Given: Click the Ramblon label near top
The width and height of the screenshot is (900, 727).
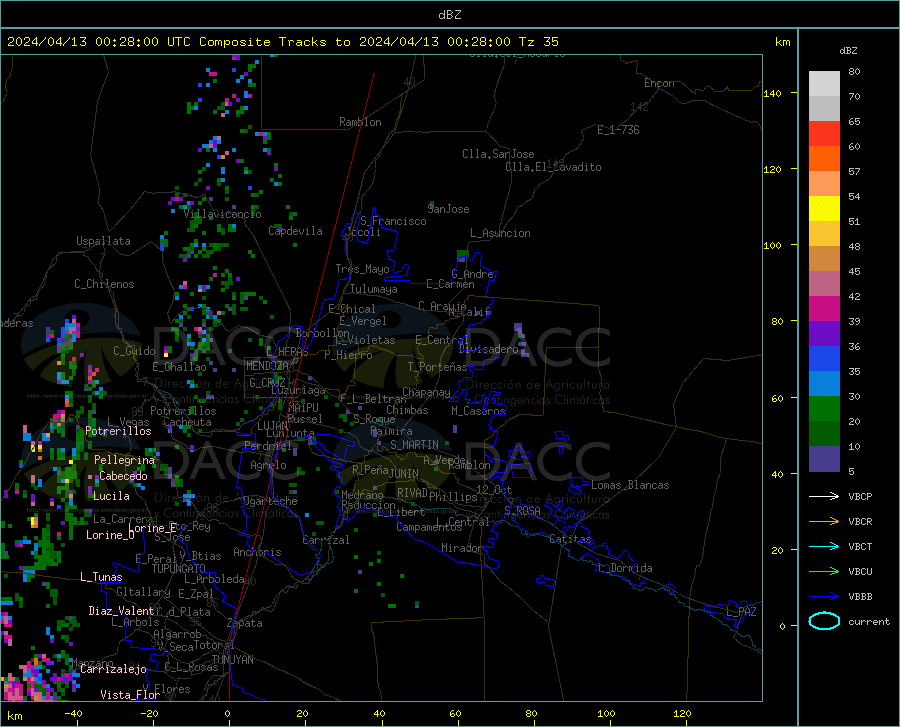Looking at the screenshot, I should click(360, 122).
